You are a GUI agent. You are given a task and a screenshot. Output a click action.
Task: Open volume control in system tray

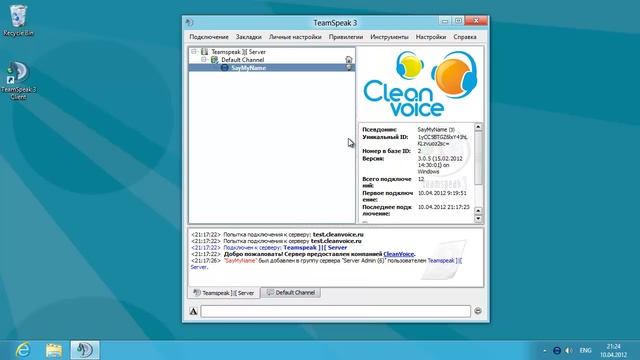pyautogui.click(x=569, y=351)
